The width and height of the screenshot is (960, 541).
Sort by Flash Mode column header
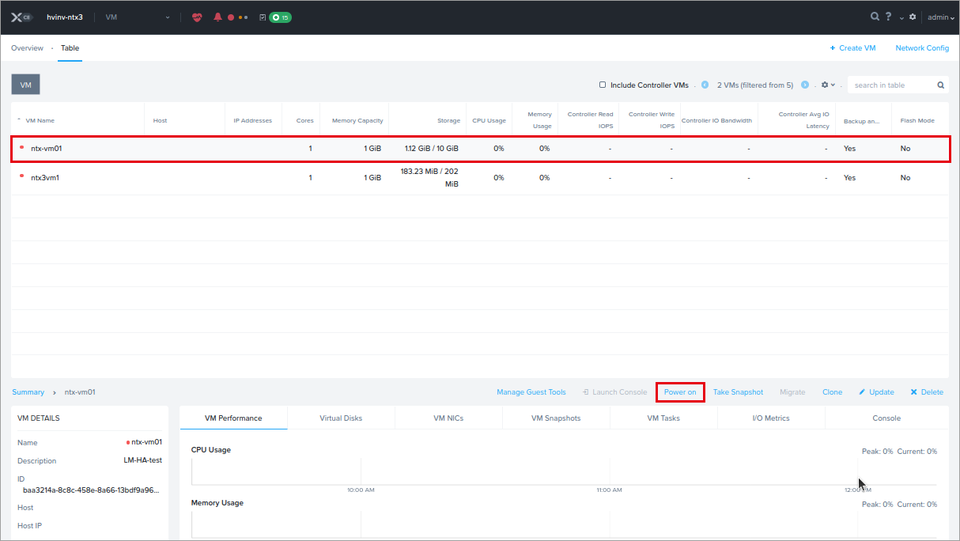(917, 121)
